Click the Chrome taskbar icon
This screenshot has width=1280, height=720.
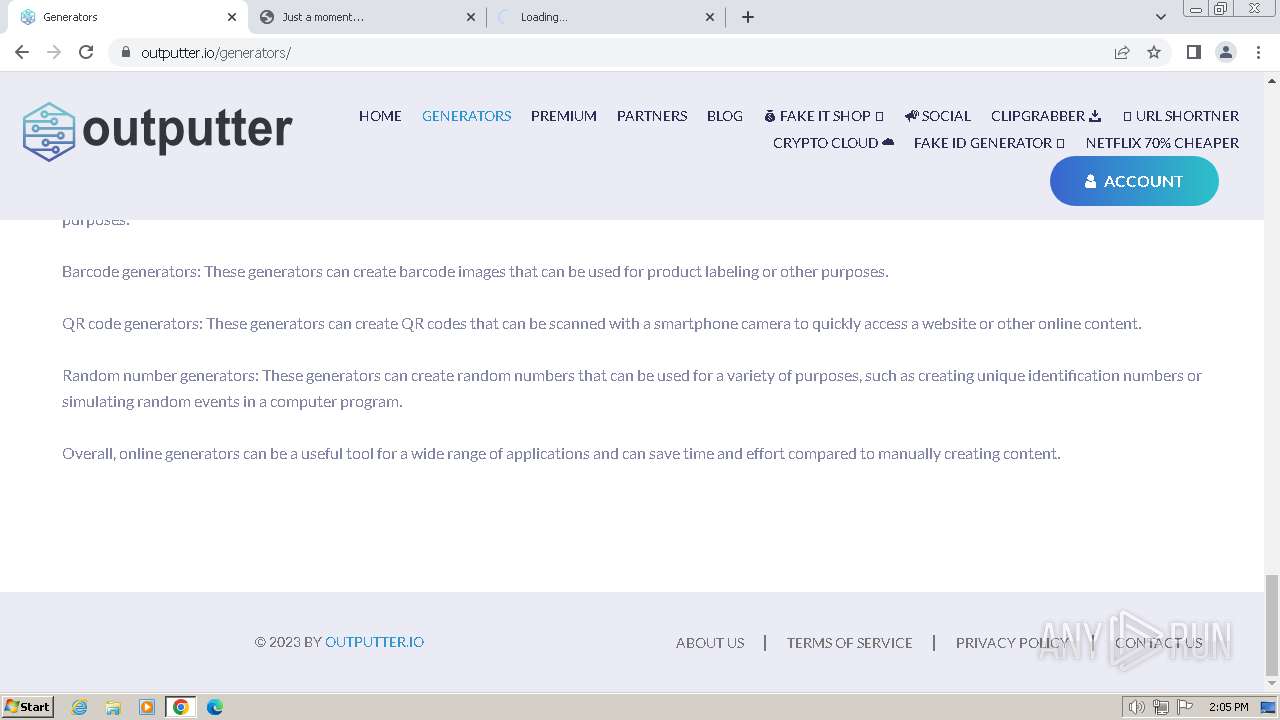[x=181, y=707]
